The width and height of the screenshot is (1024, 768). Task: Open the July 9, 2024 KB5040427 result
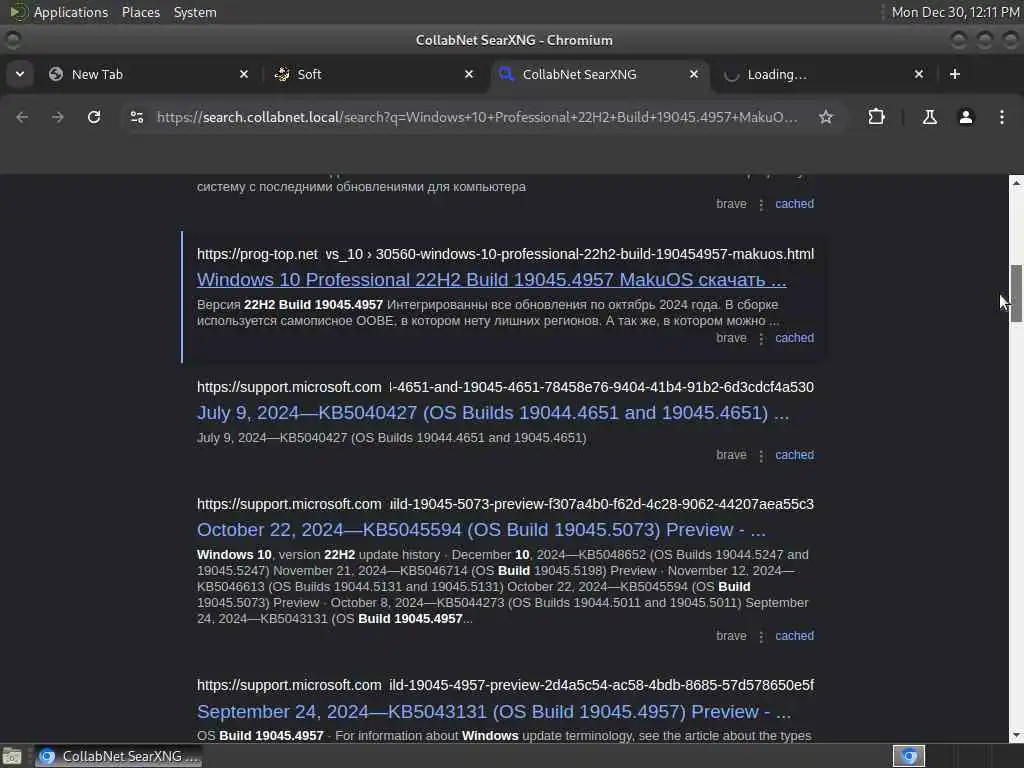(493, 413)
